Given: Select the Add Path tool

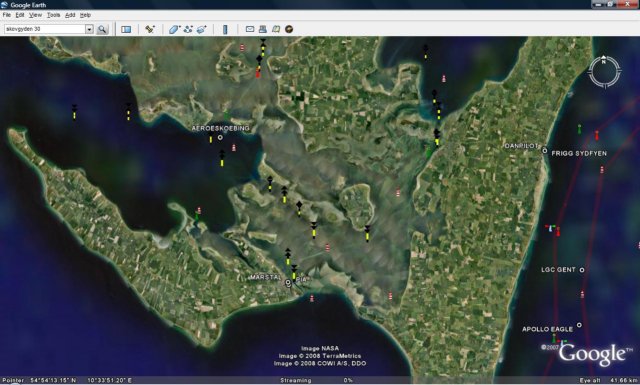Looking at the screenshot, I should (x=188, y=29).
